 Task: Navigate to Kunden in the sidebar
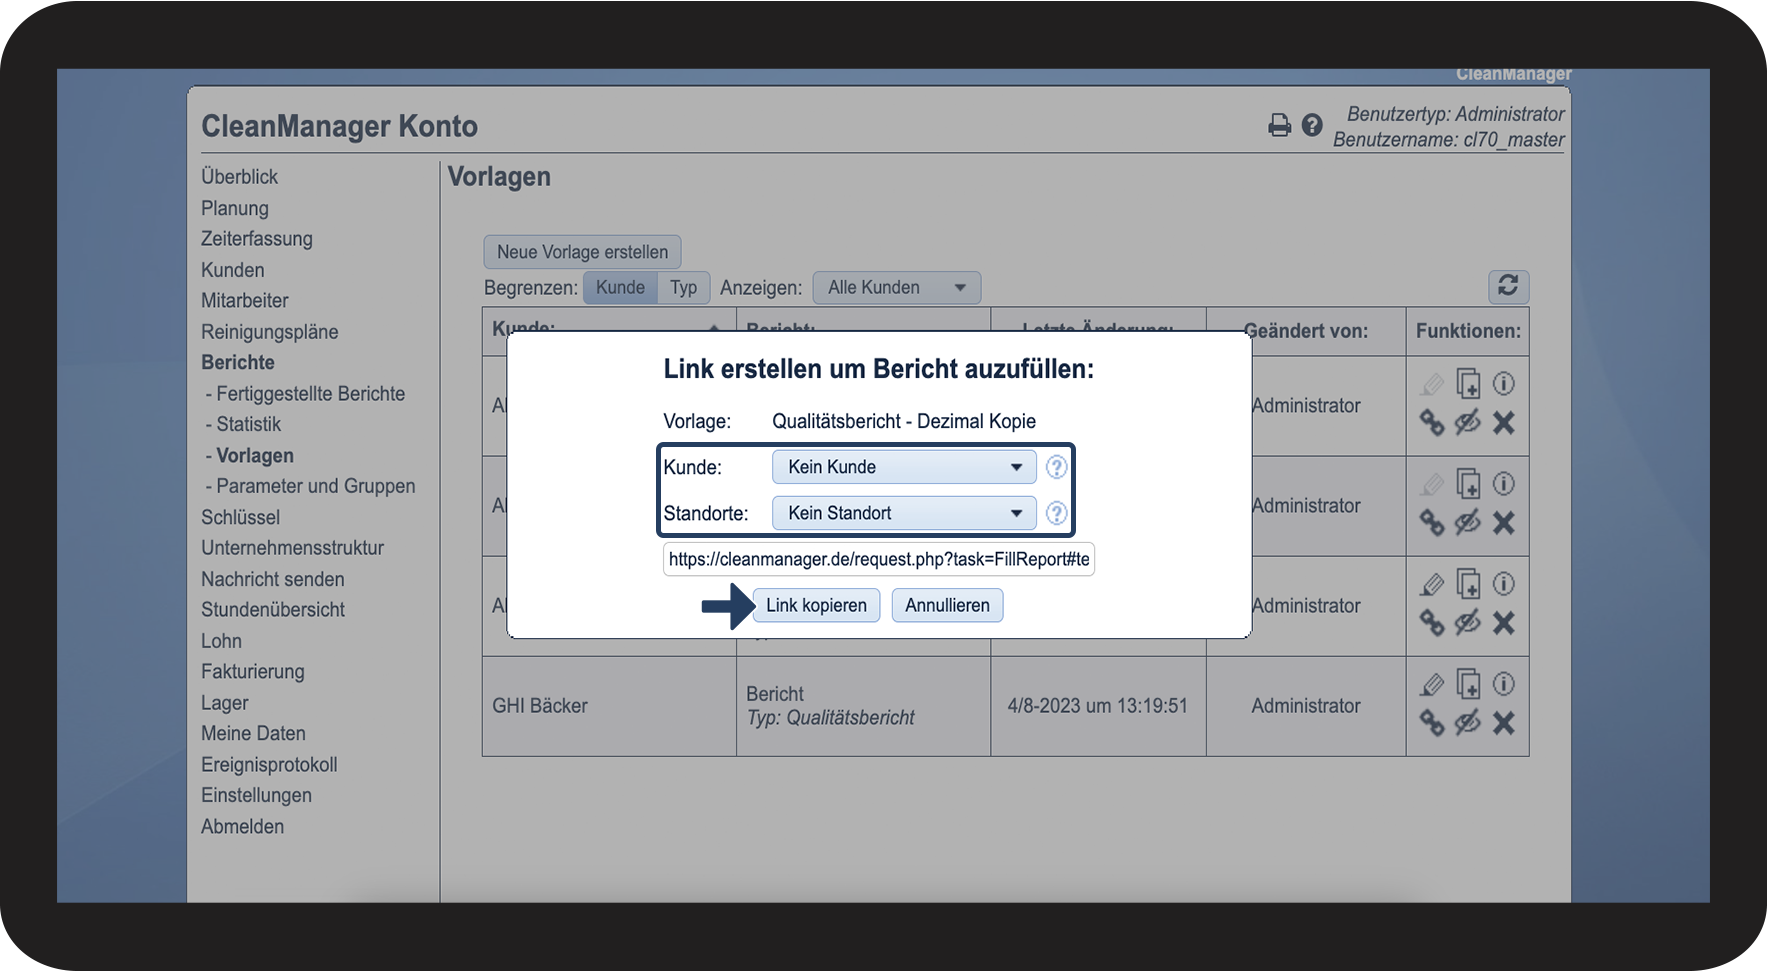(233, 270)
